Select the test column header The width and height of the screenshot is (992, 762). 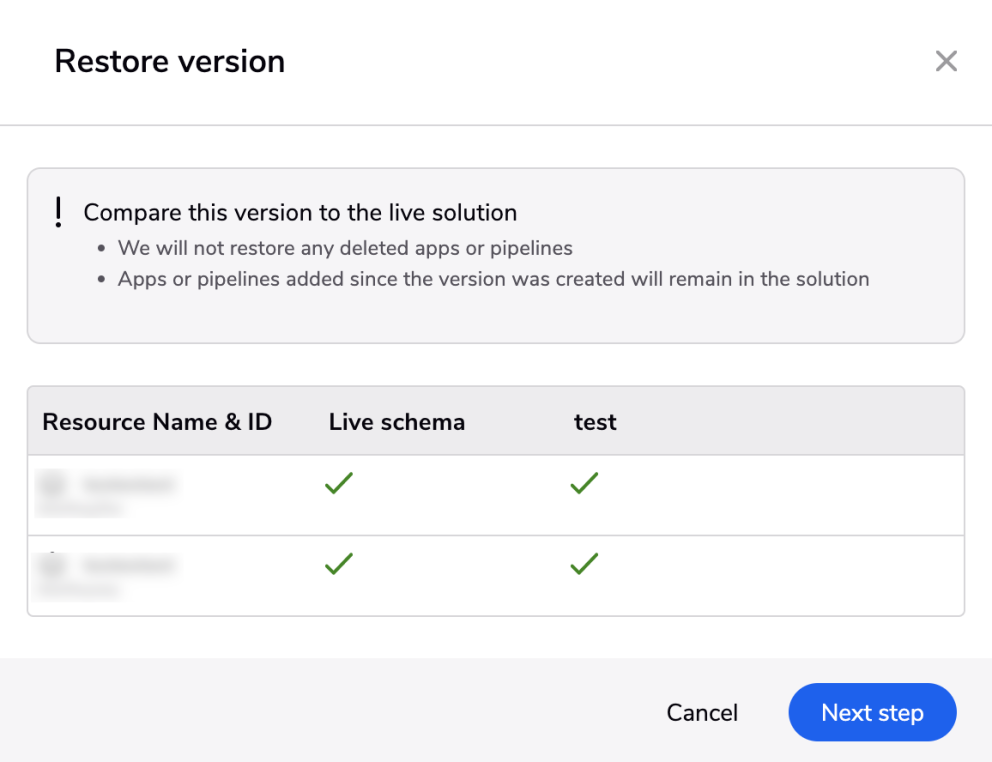click(595, 422)
